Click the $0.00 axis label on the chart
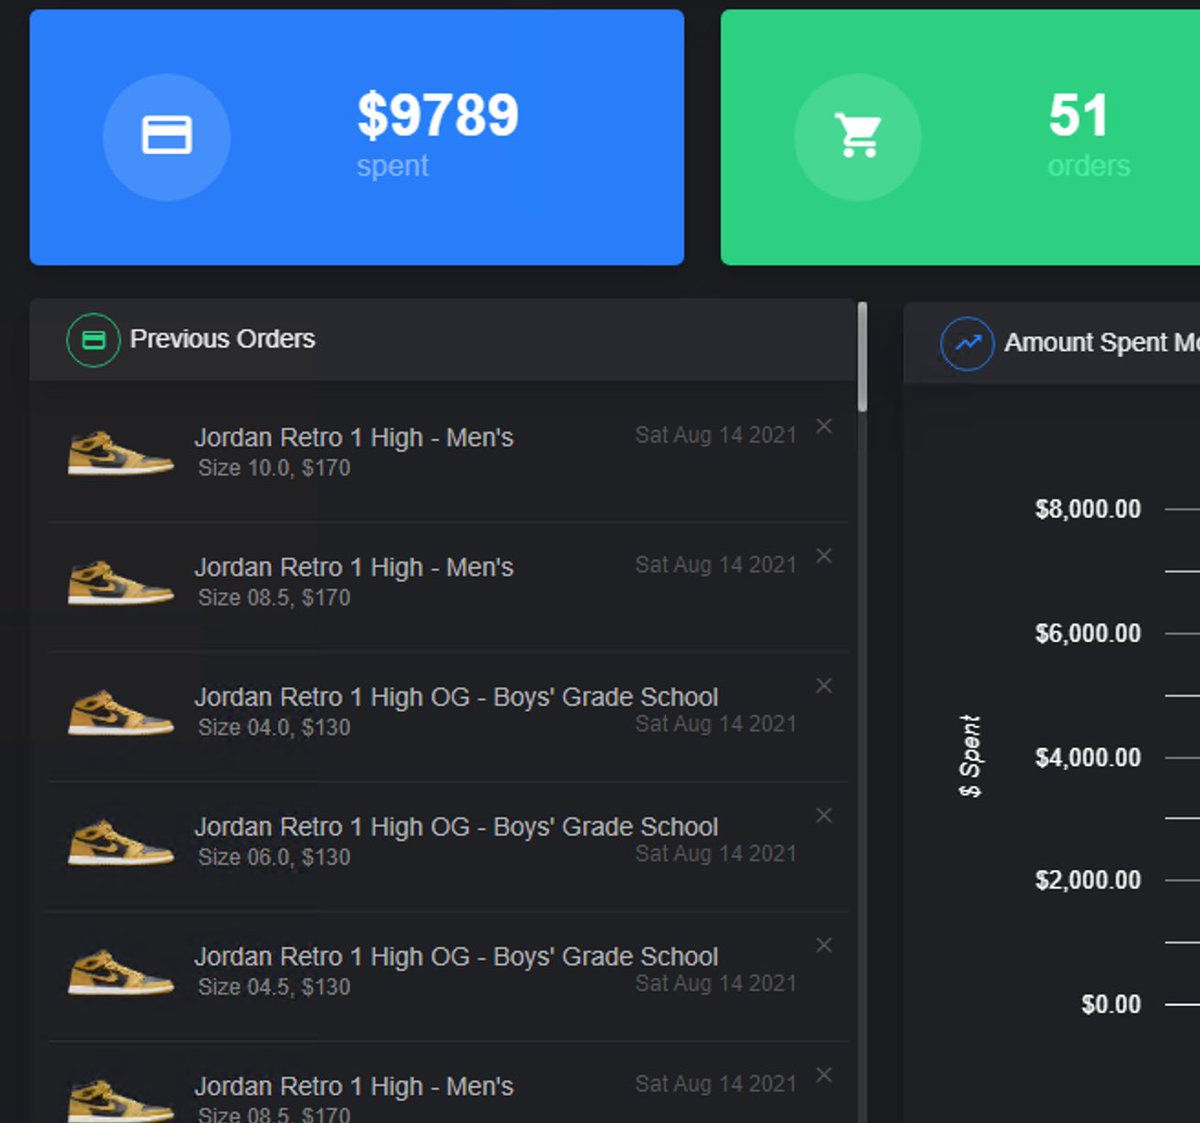 (x=1111, y=1005)
